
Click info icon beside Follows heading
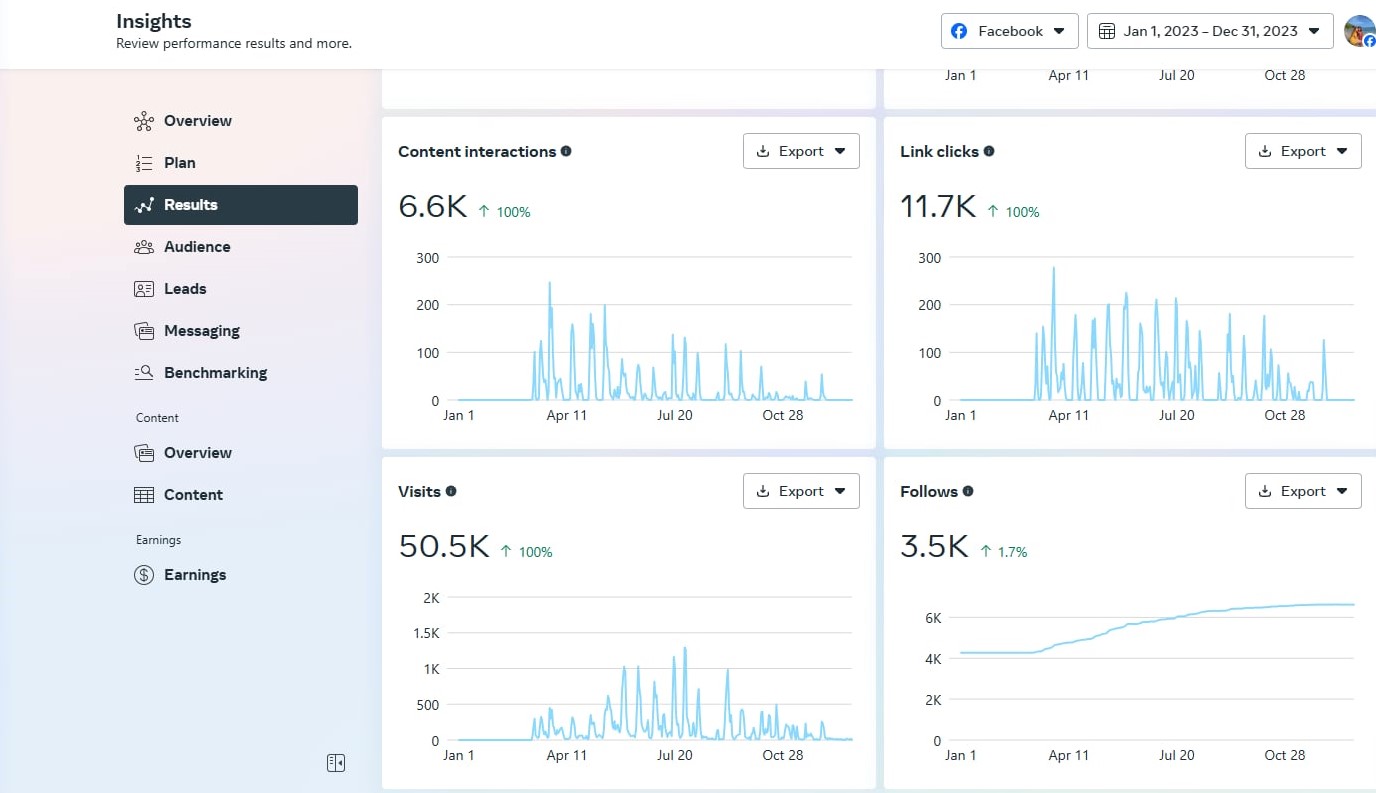968,492
